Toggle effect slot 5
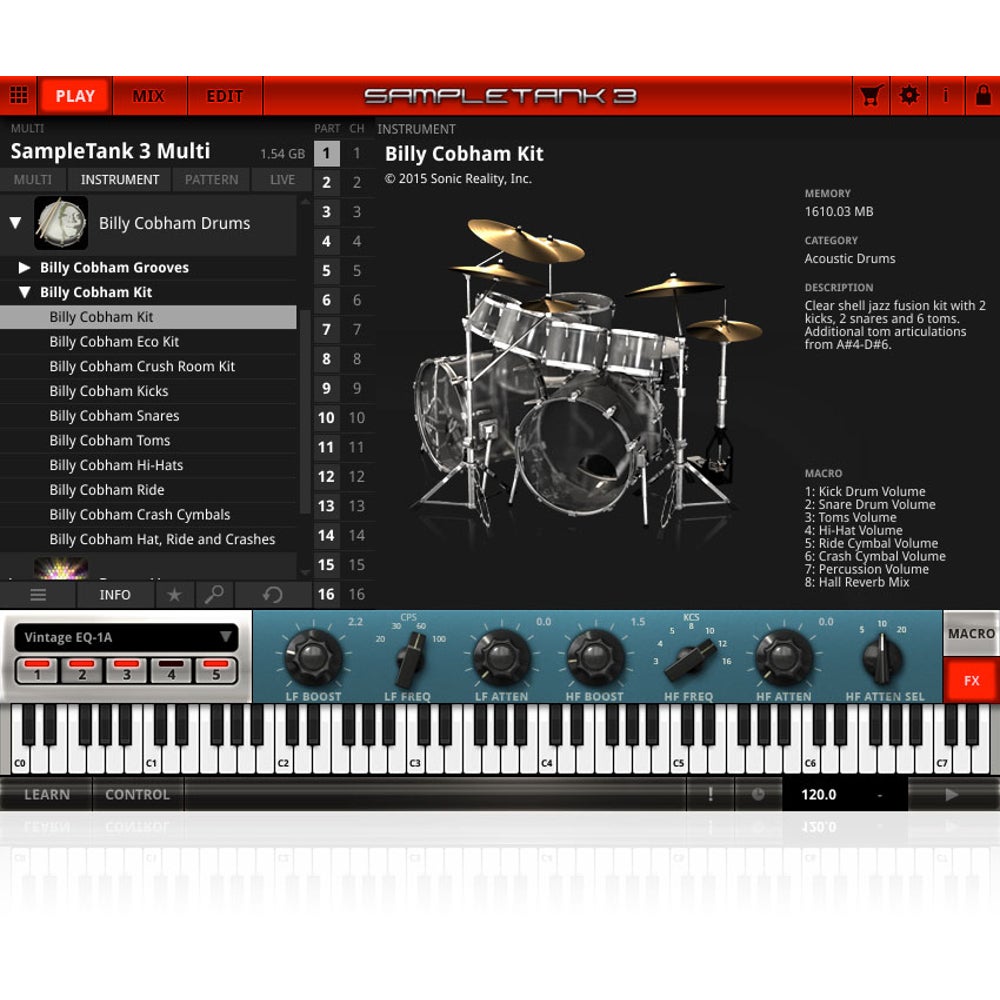Image resolution: width=1000 pixels, height=1000 pixels. coord(216,670)
